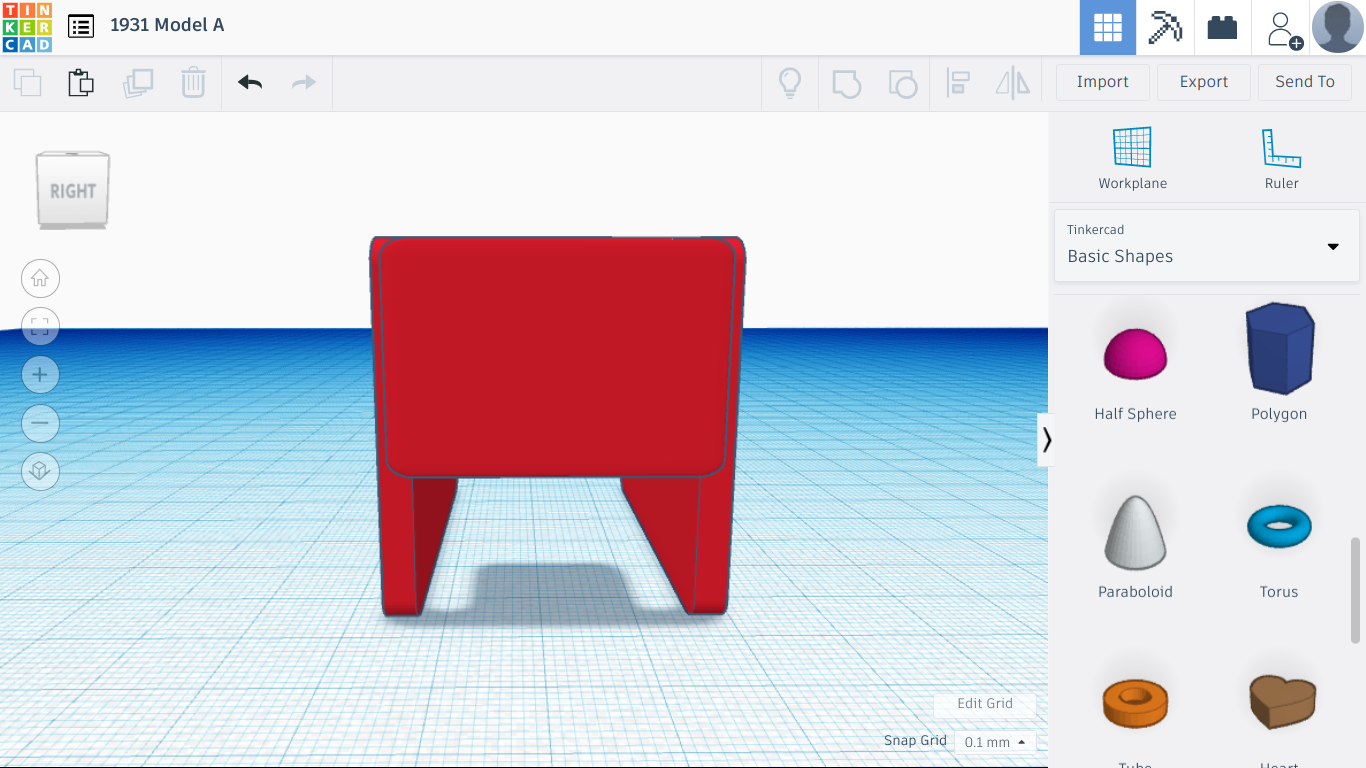
Task: Open the designs list icon
Action: 81,26
